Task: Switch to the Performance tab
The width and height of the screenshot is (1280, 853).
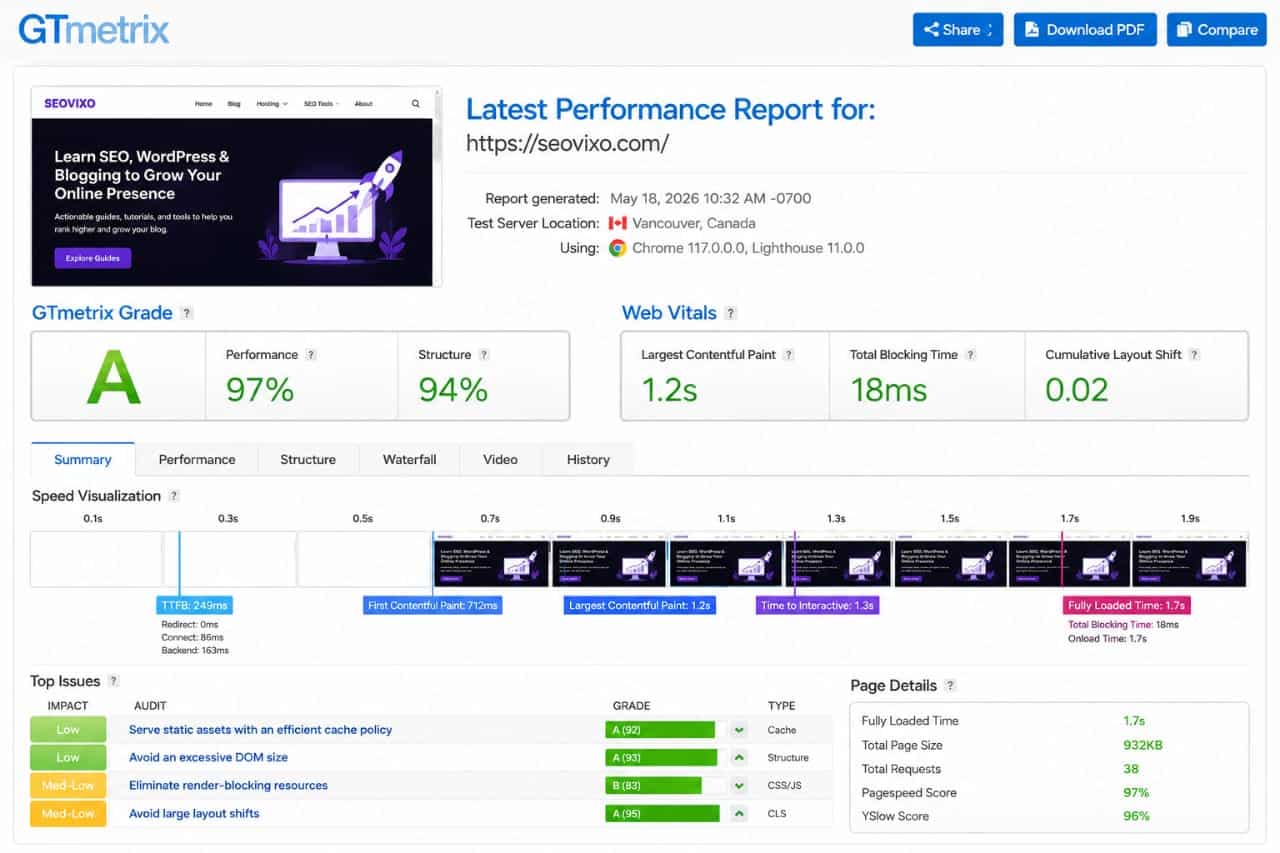Action: coord(197,459)
